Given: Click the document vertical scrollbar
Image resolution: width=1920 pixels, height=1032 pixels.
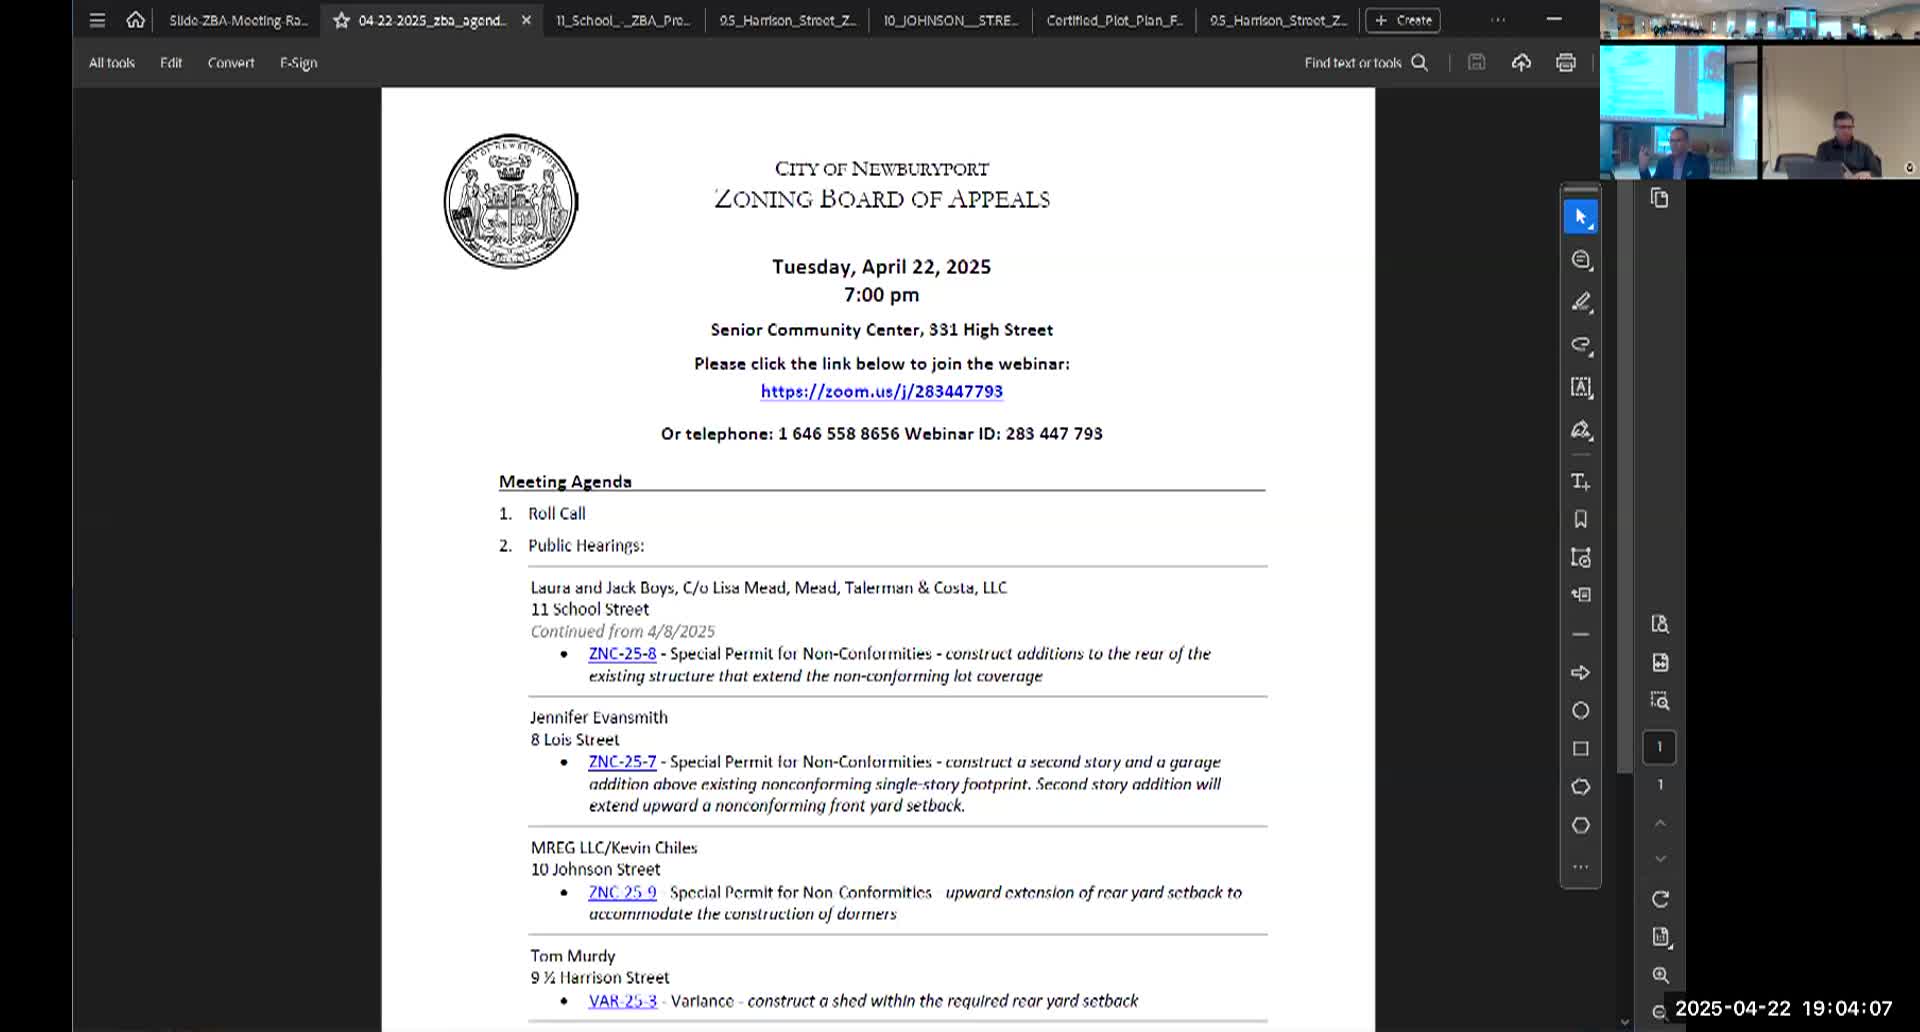Looking at the screenshot, I should tap(1624, 480).
